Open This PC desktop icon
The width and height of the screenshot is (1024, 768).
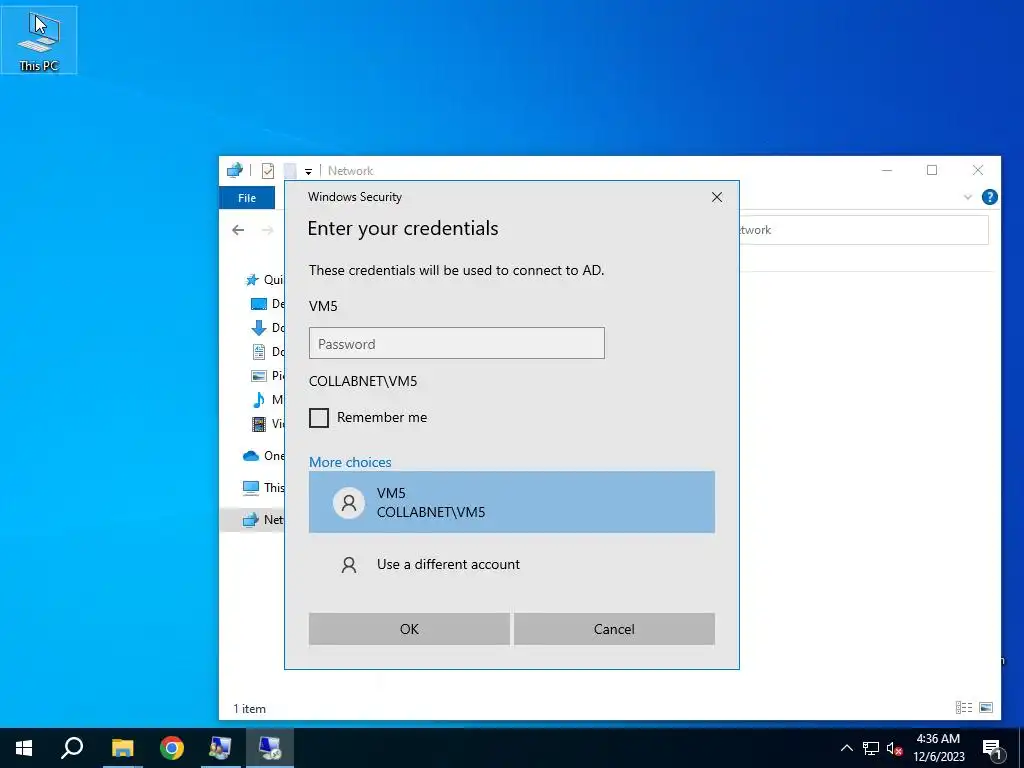coord(39,40)
